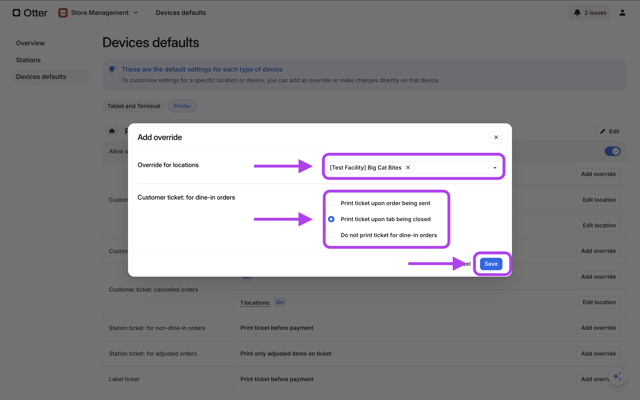Viewport: 640px width, 400px height.
Task: Select Print ticket upon tab being closed
Action: point(332,219)
